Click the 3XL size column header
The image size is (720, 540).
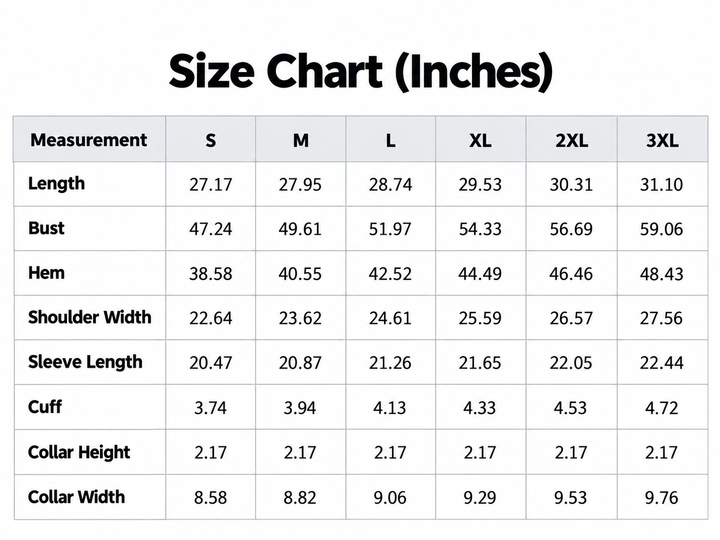(662, 141)
